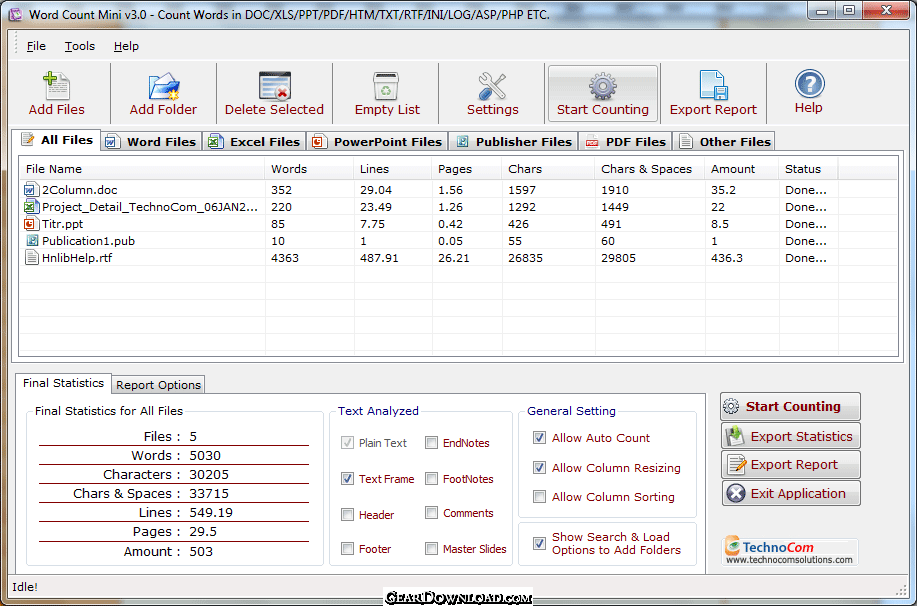Viewport: 917px width, 606px height.
Task: Switch to the Word Files tab
Action: coord(152,142)
